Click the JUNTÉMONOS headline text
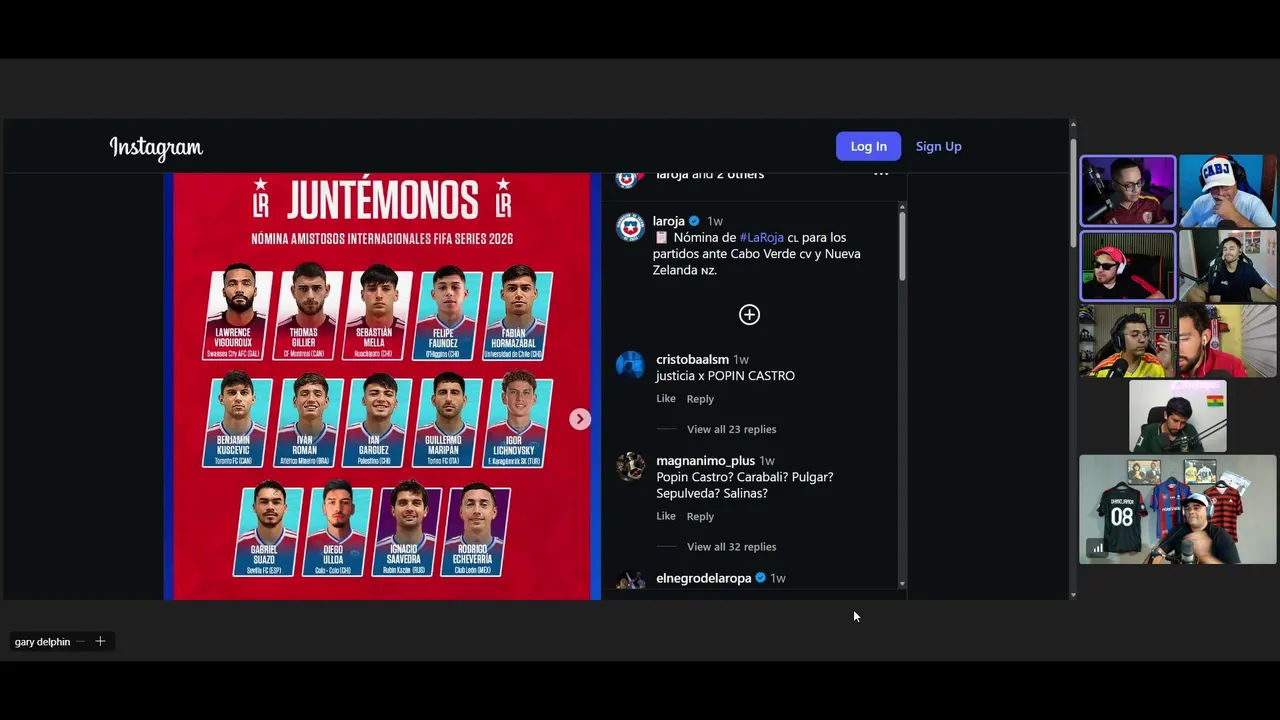The height and width of the screenshot is (720, 1280). (382, 199)
